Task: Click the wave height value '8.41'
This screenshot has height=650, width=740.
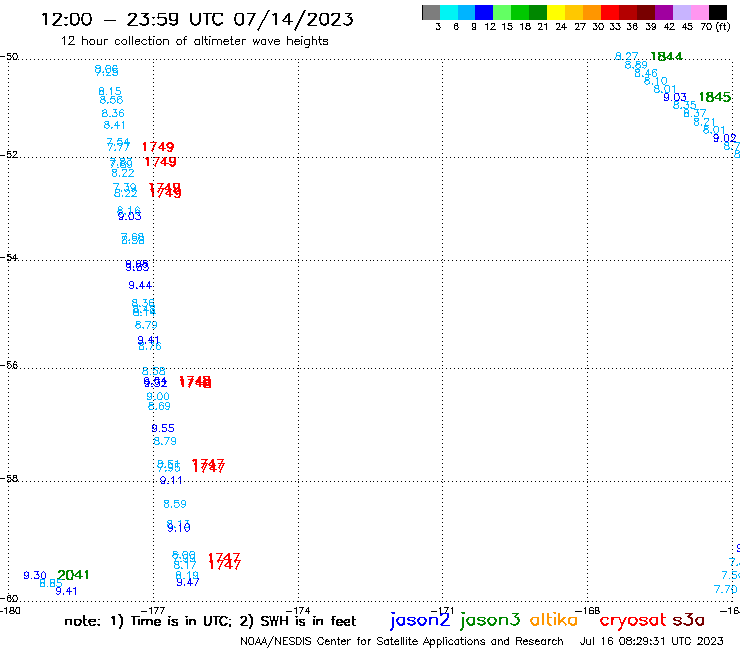Action: pyautogui.click(x=114, y=125)
